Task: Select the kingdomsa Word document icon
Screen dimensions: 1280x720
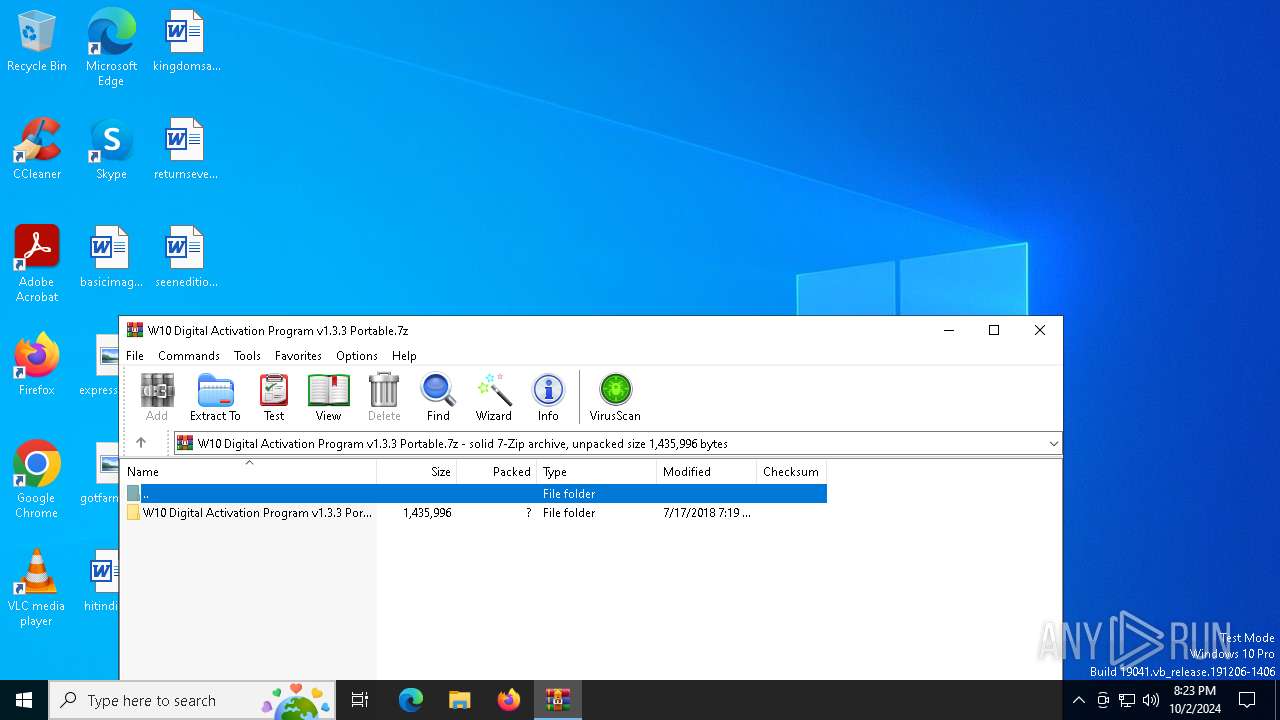Action: [185, 42]
